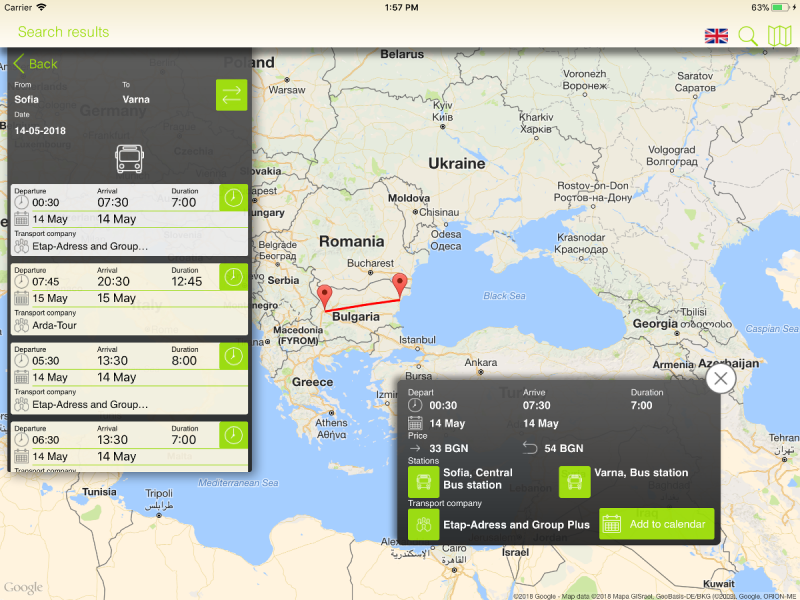Select the Arda-Tour trip result

tap(129, 299)
